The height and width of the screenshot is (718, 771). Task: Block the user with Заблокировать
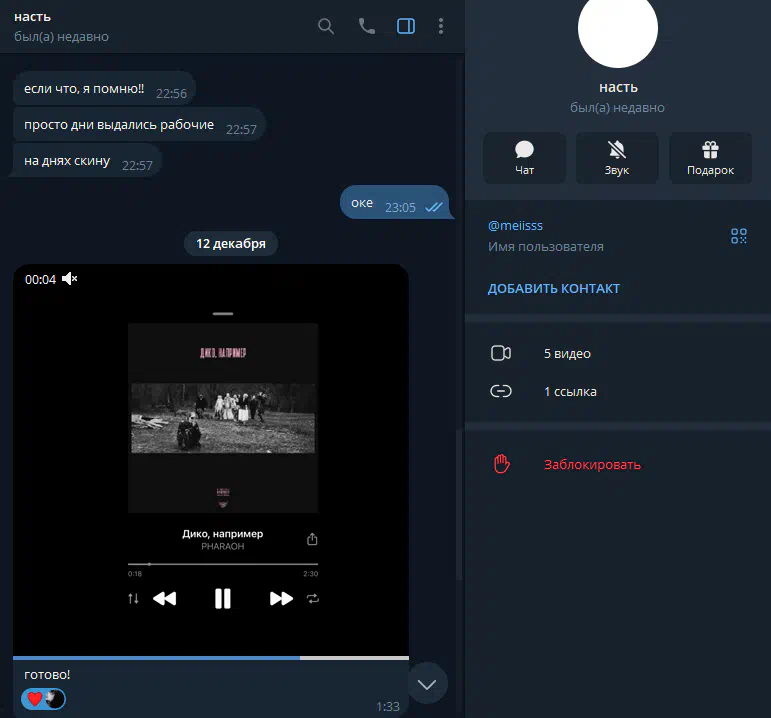point(592,465)
